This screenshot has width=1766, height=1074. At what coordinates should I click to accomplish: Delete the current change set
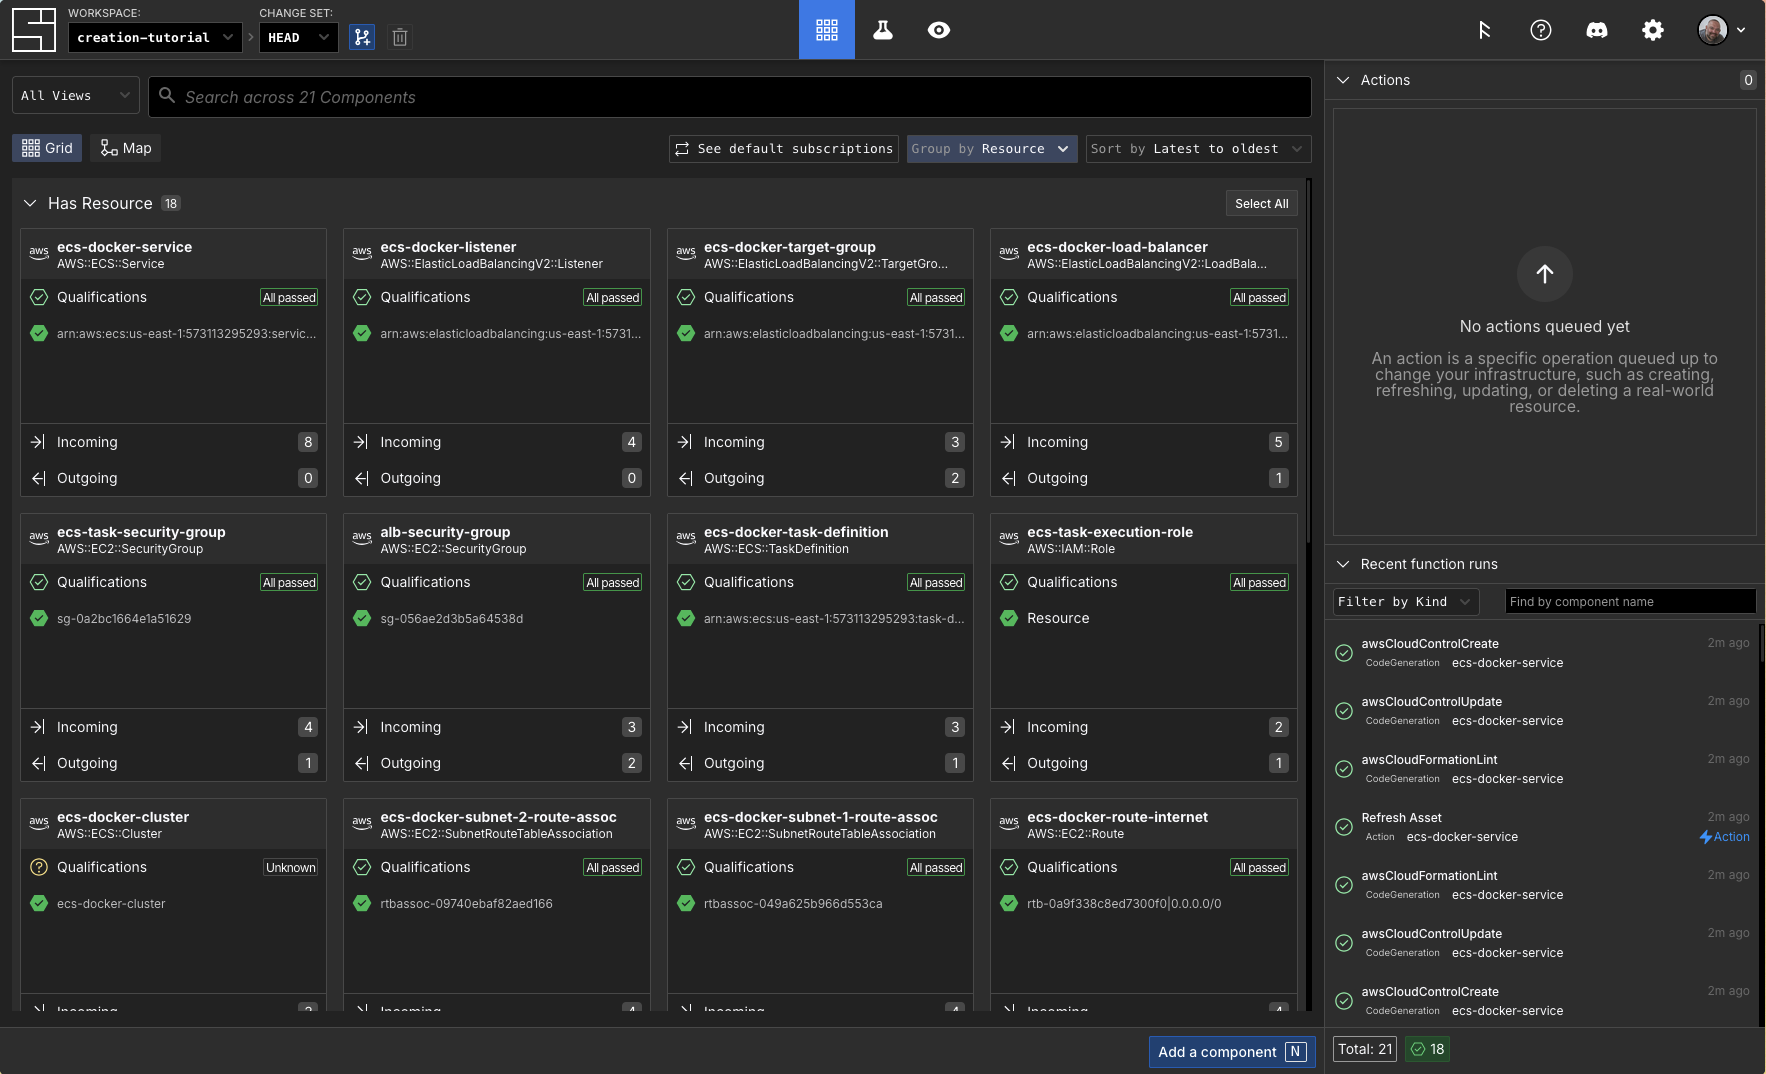click(x=400, y=36)
